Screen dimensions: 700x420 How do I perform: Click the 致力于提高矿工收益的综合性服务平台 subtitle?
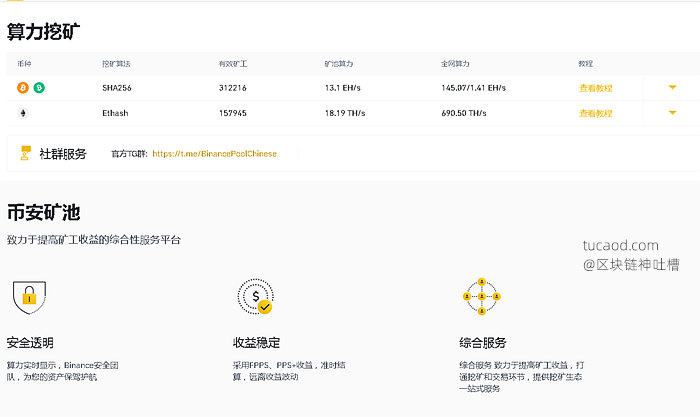click(93, 240)
